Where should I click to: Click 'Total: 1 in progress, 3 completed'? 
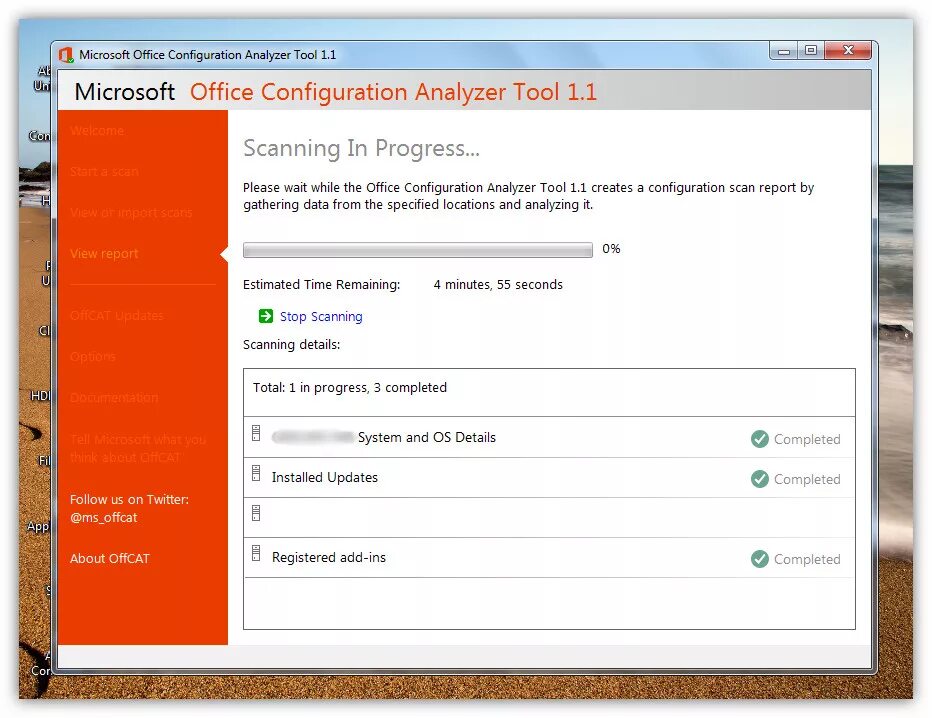(350, 388)
